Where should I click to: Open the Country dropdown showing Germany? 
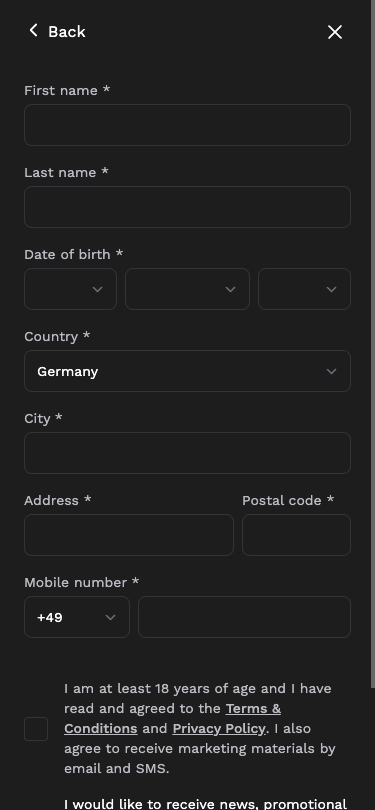(188, 371)
